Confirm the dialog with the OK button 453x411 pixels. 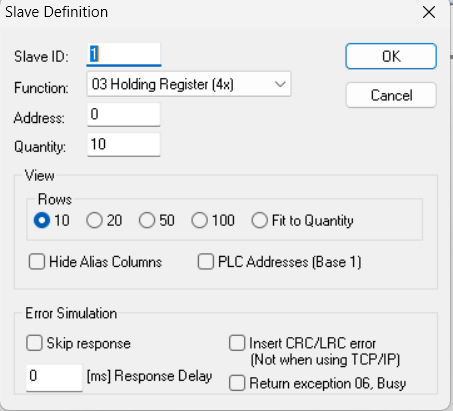391,56
